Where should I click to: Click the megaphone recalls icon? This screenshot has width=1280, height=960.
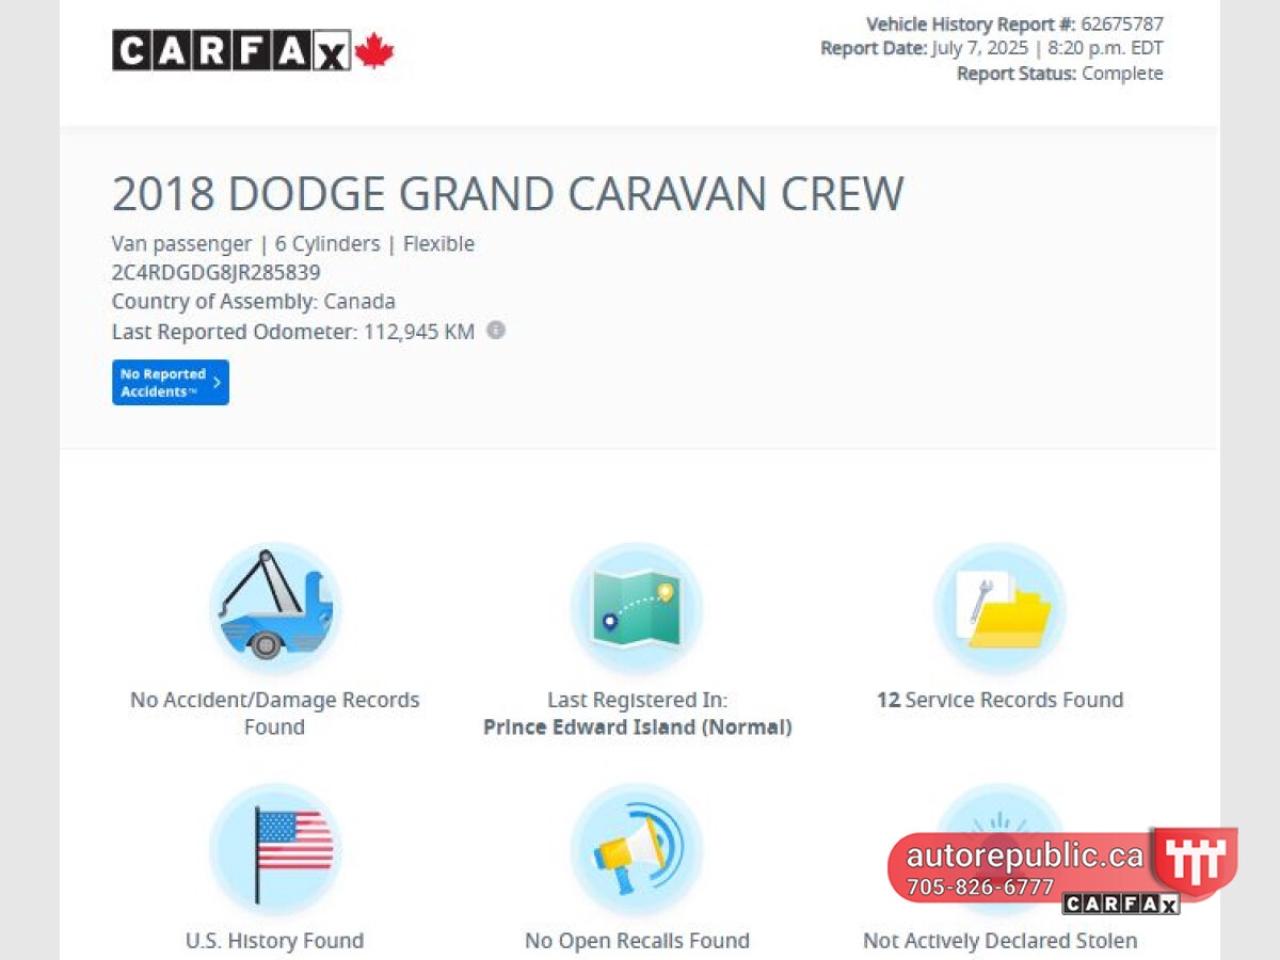click(637, 849)
